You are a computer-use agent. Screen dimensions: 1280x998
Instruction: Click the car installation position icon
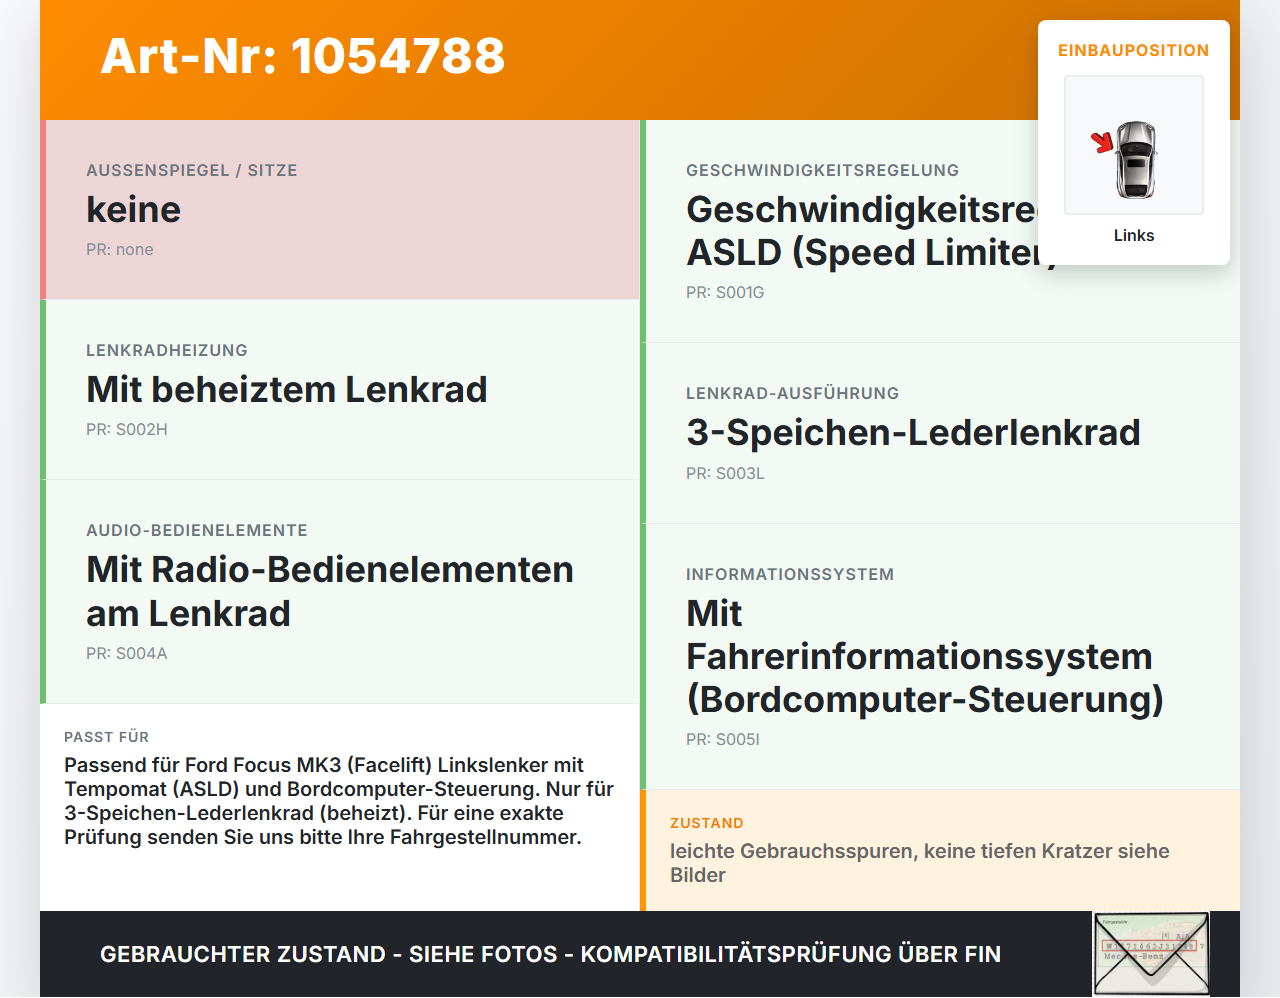point(1134,145)
